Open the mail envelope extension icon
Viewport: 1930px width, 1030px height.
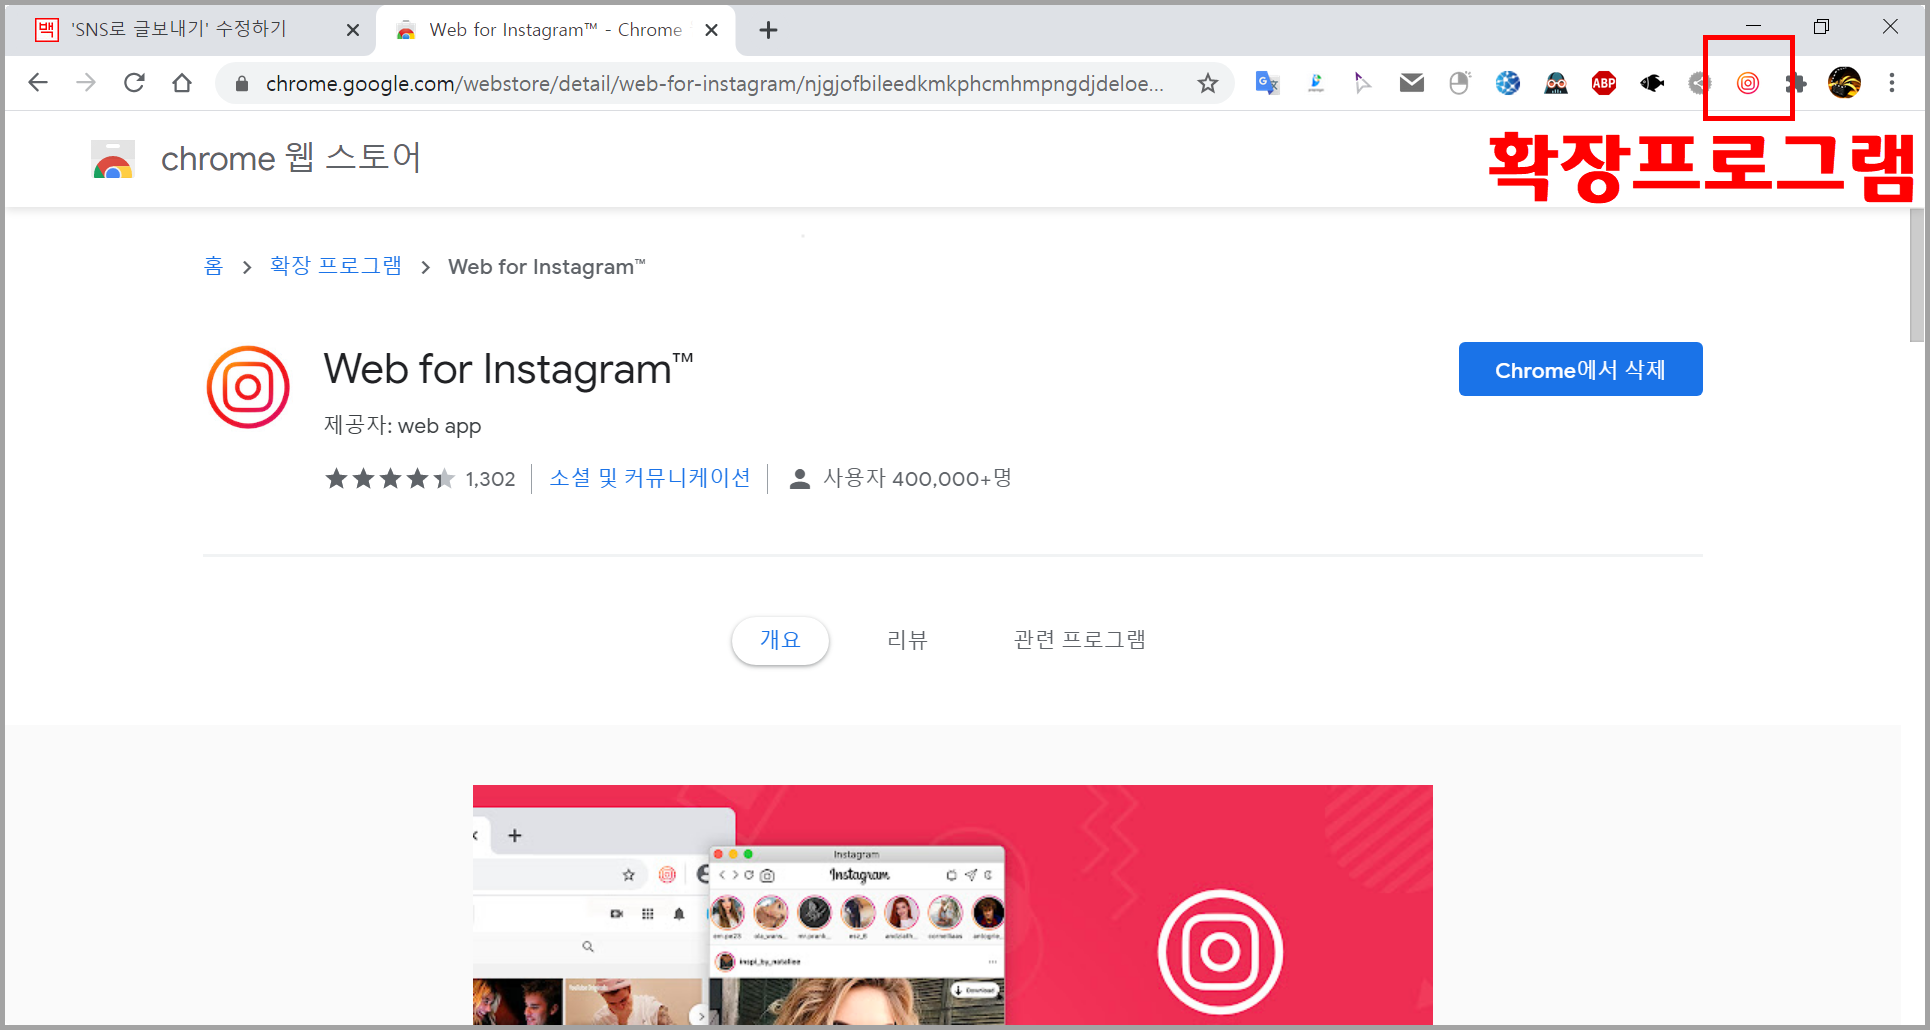tap(1411, 83)
